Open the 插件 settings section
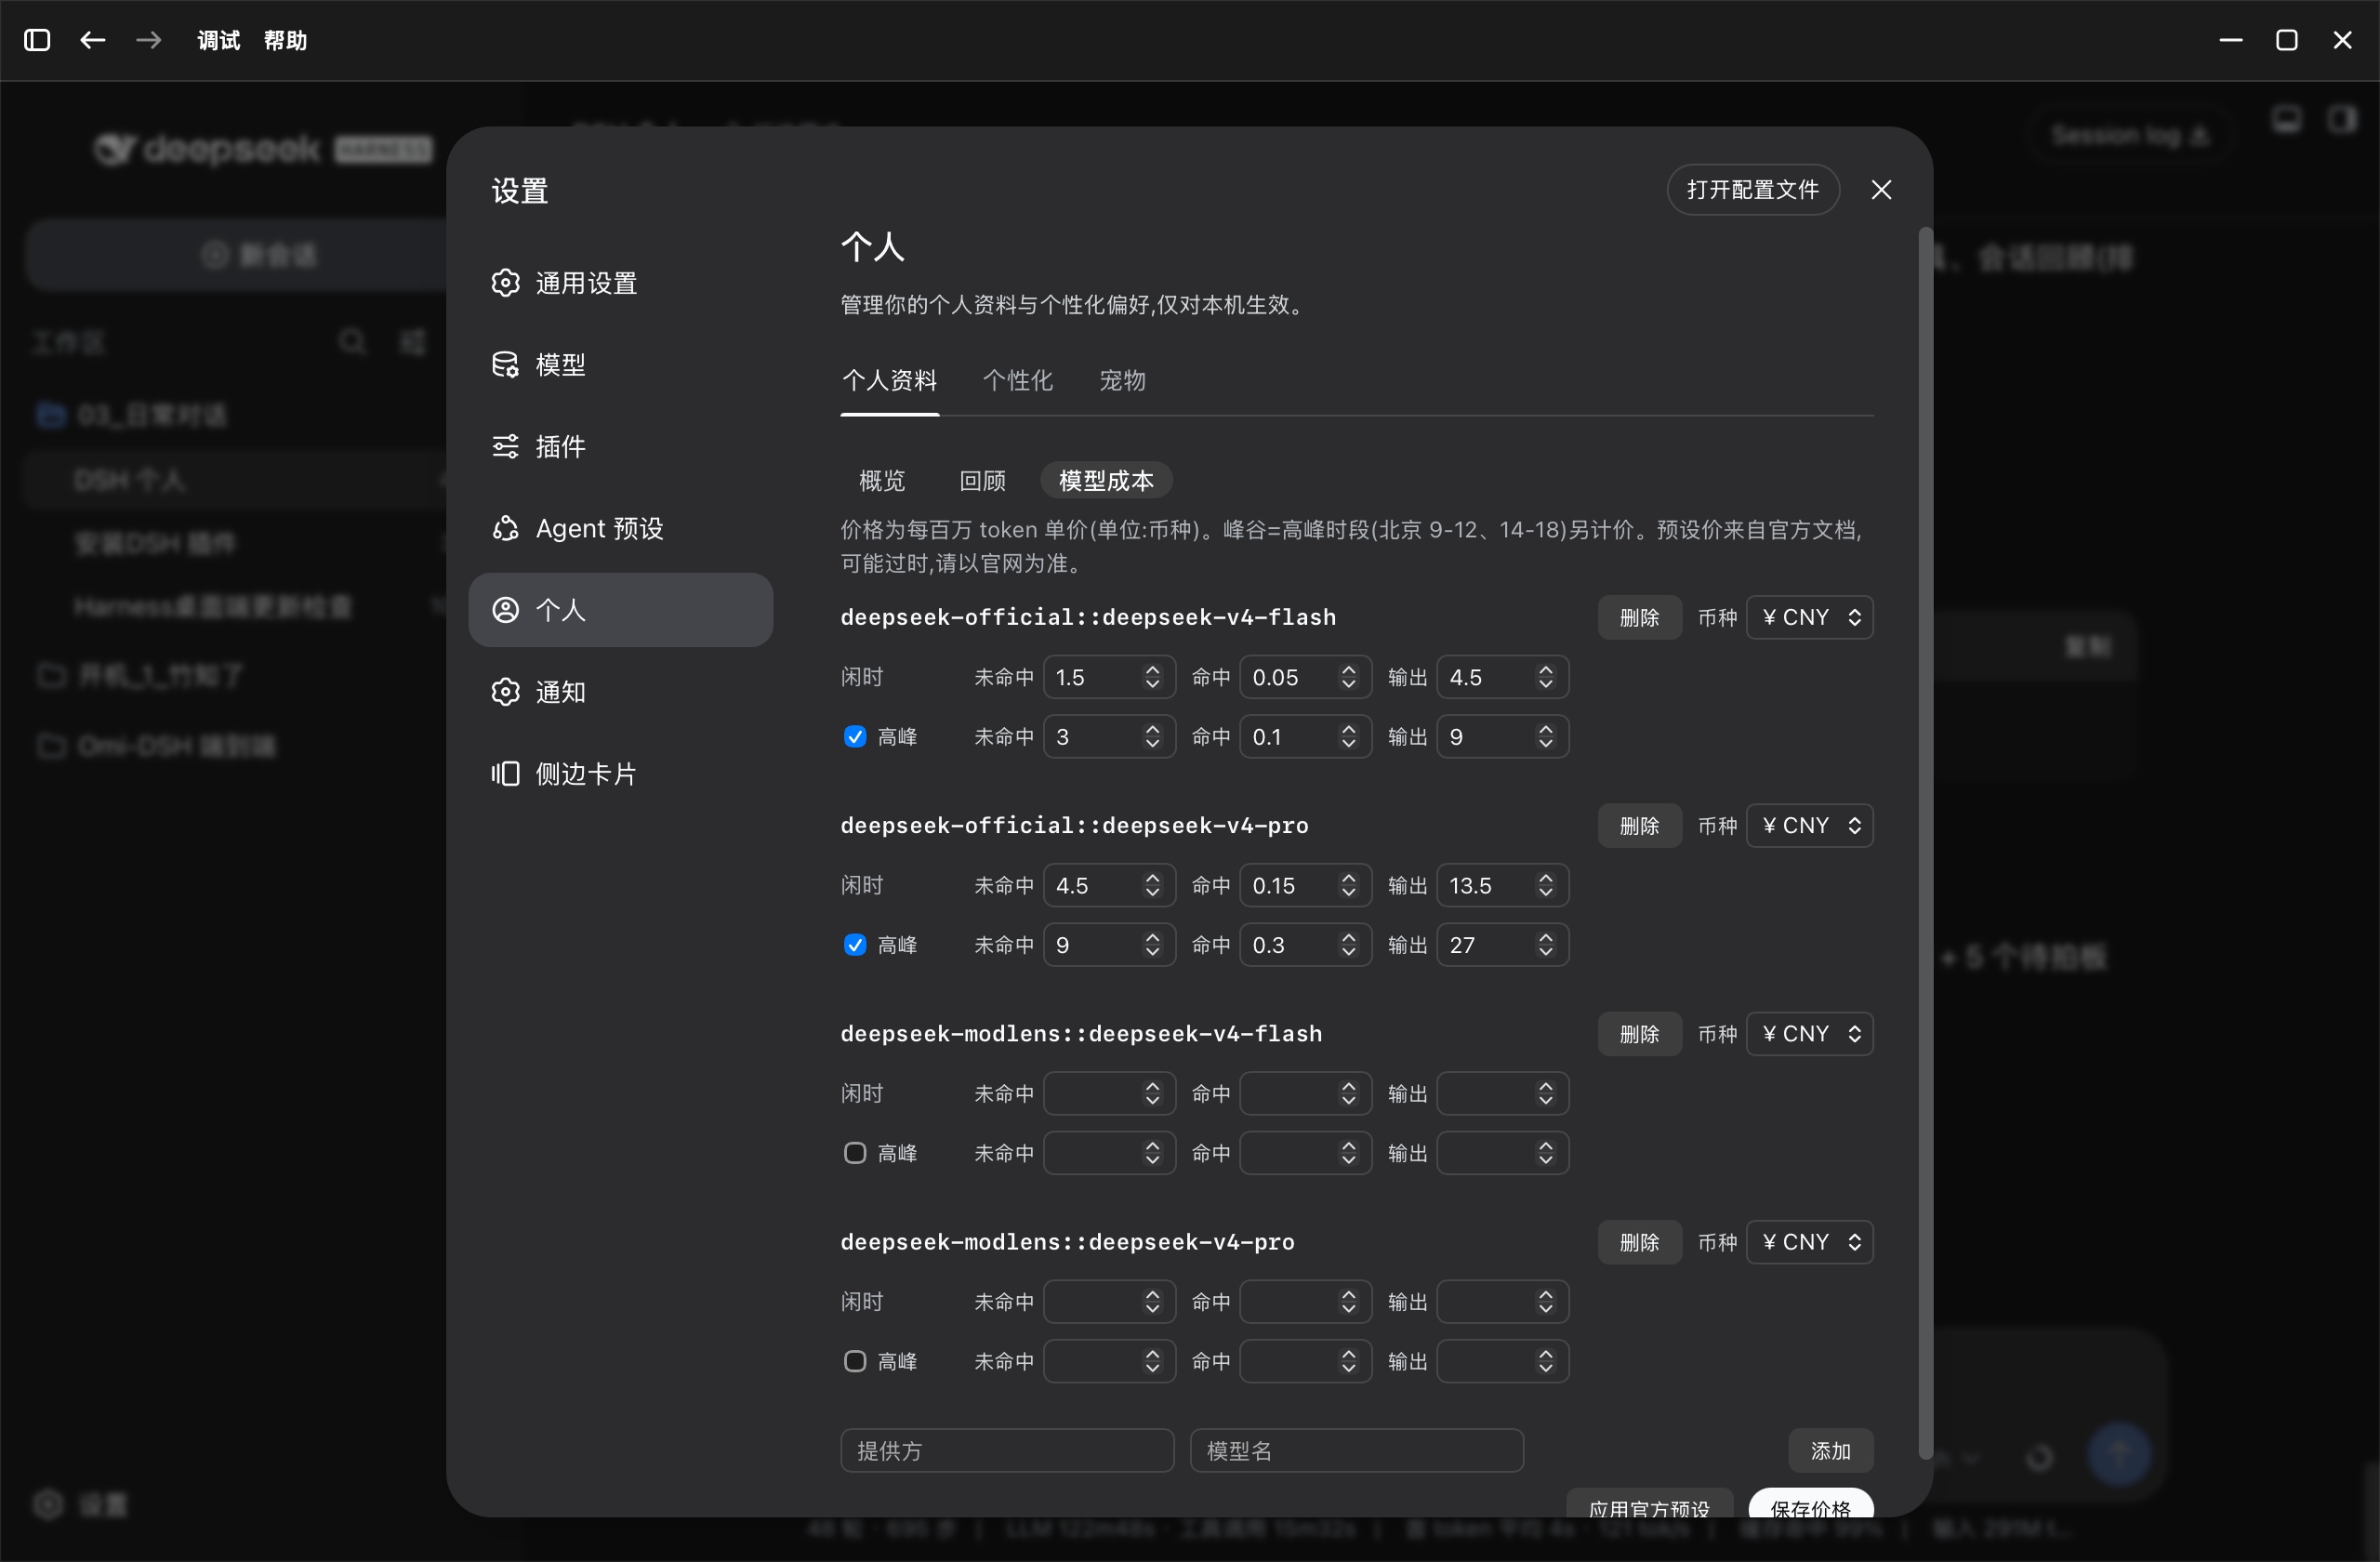Viewport: 2380px width, 1562px height. [x=620, y=446]
